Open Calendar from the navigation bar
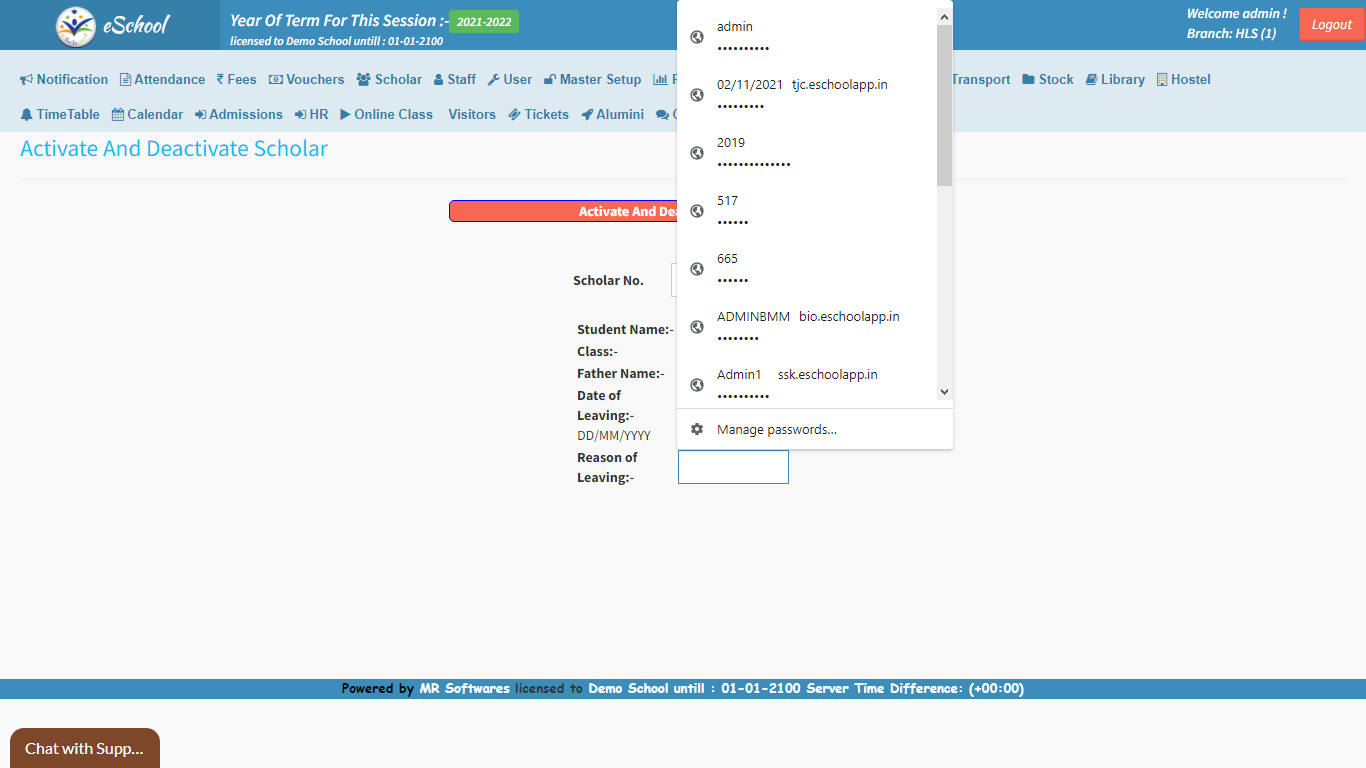This screenshot has width=1366, height=768. tap(147, 115)
